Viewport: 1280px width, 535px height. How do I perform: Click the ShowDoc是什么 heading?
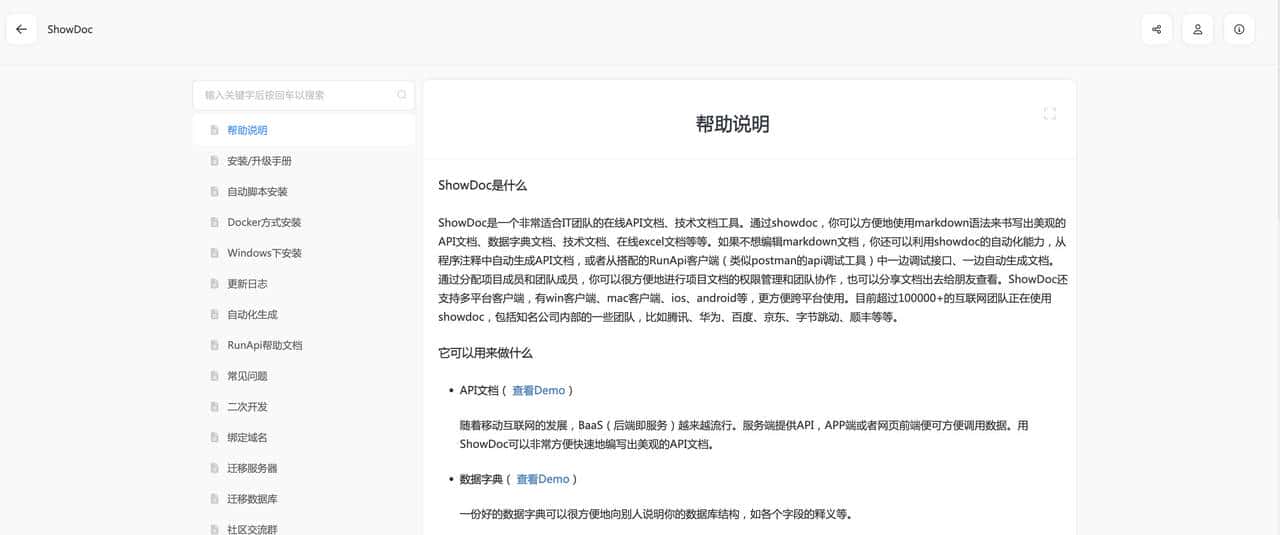click(x=482, y=186)
